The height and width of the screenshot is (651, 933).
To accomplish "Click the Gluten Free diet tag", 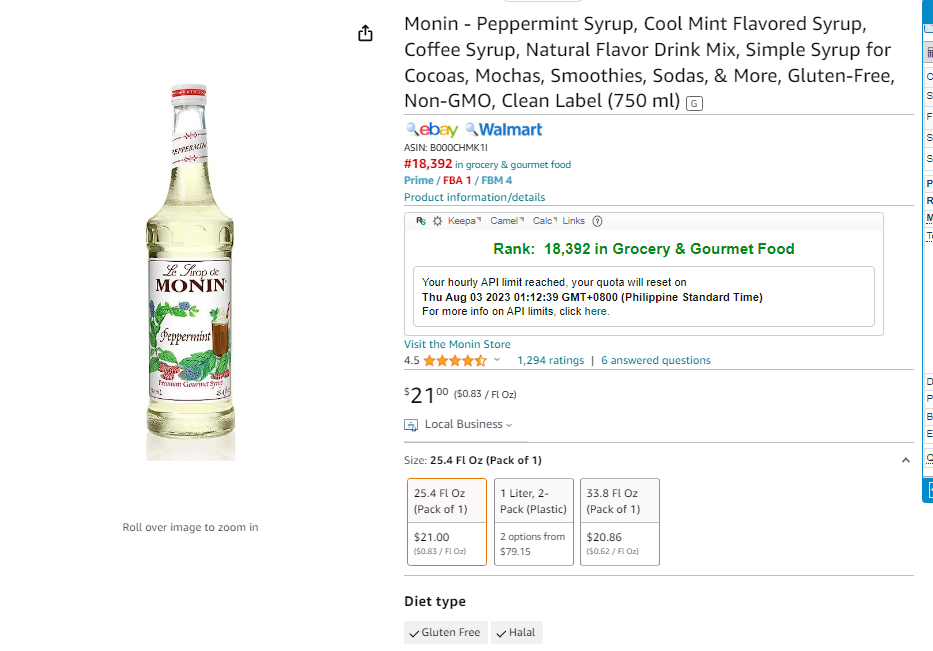I will tap(446, 633).
